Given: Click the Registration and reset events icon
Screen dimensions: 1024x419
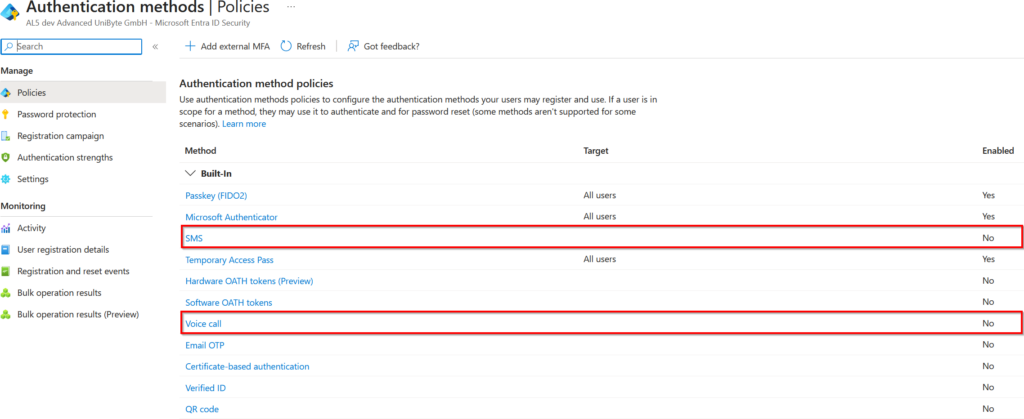Looking at the screenshot, I should point(7,272).
